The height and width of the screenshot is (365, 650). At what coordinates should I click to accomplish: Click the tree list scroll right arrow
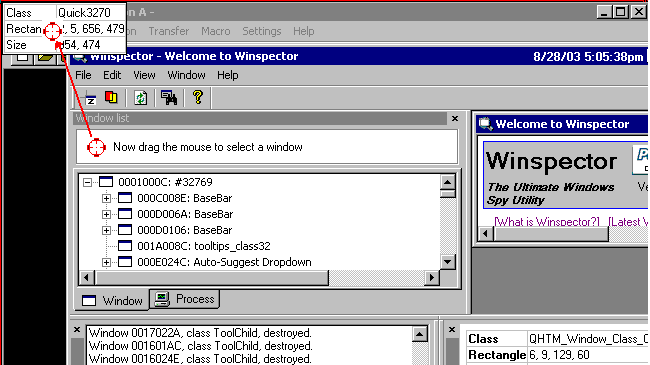[x=432, y=277]
